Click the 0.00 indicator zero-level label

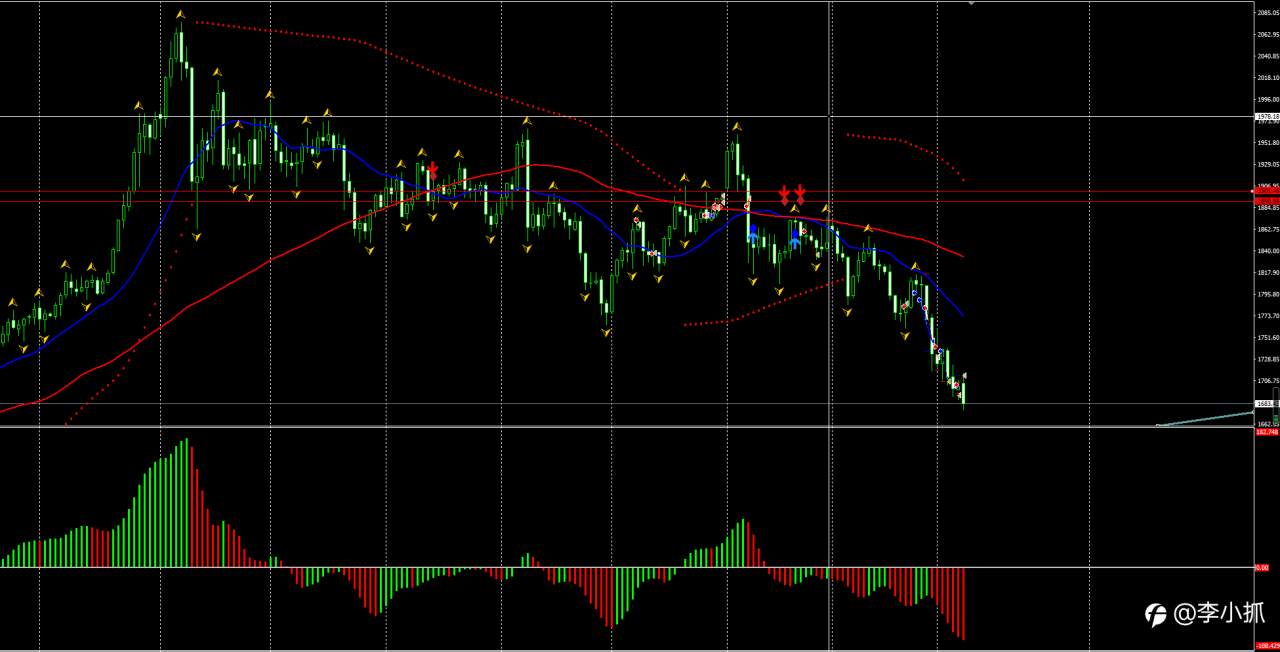click(x=1263, y=567)
